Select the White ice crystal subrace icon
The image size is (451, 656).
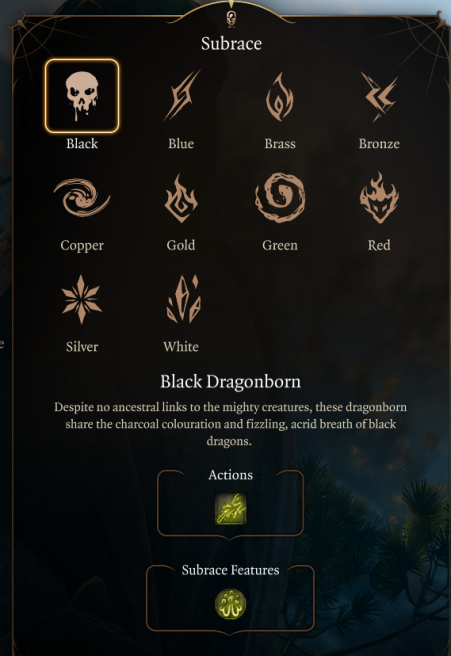[184, 299]
